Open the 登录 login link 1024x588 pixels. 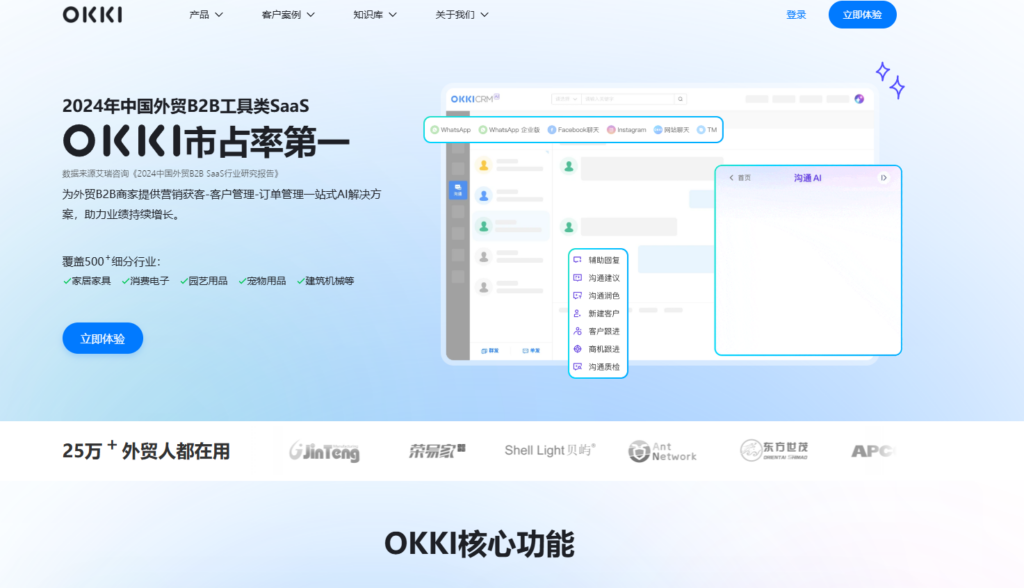coord(796,15)
